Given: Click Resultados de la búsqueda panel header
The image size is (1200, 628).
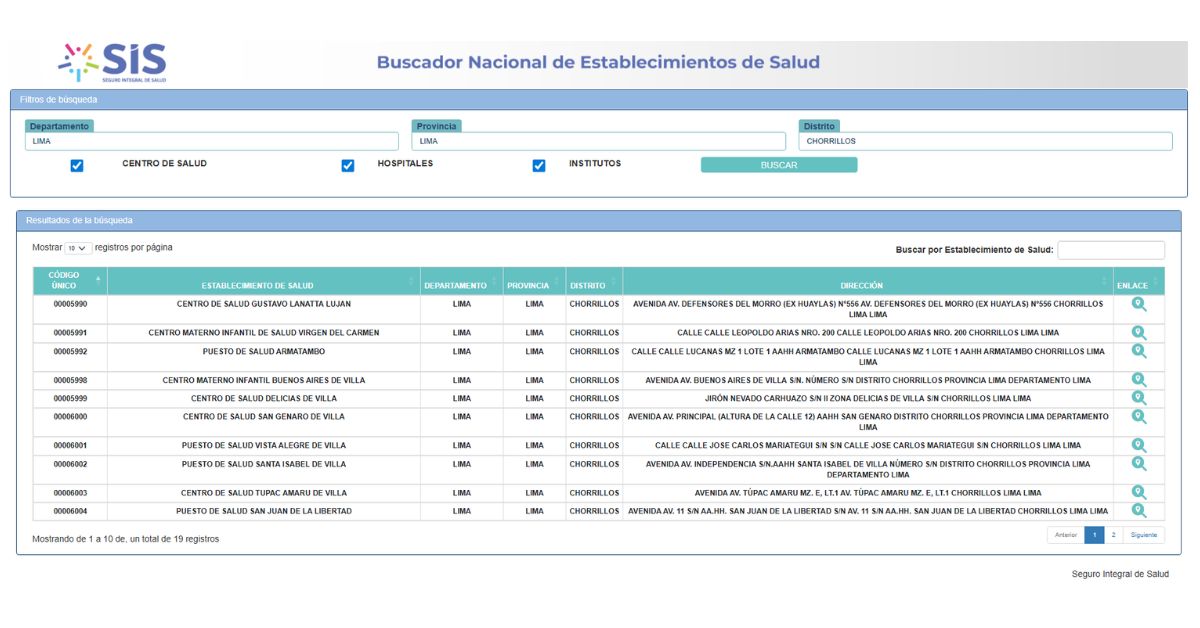Looking at the screenshot, I should point(598,220).
